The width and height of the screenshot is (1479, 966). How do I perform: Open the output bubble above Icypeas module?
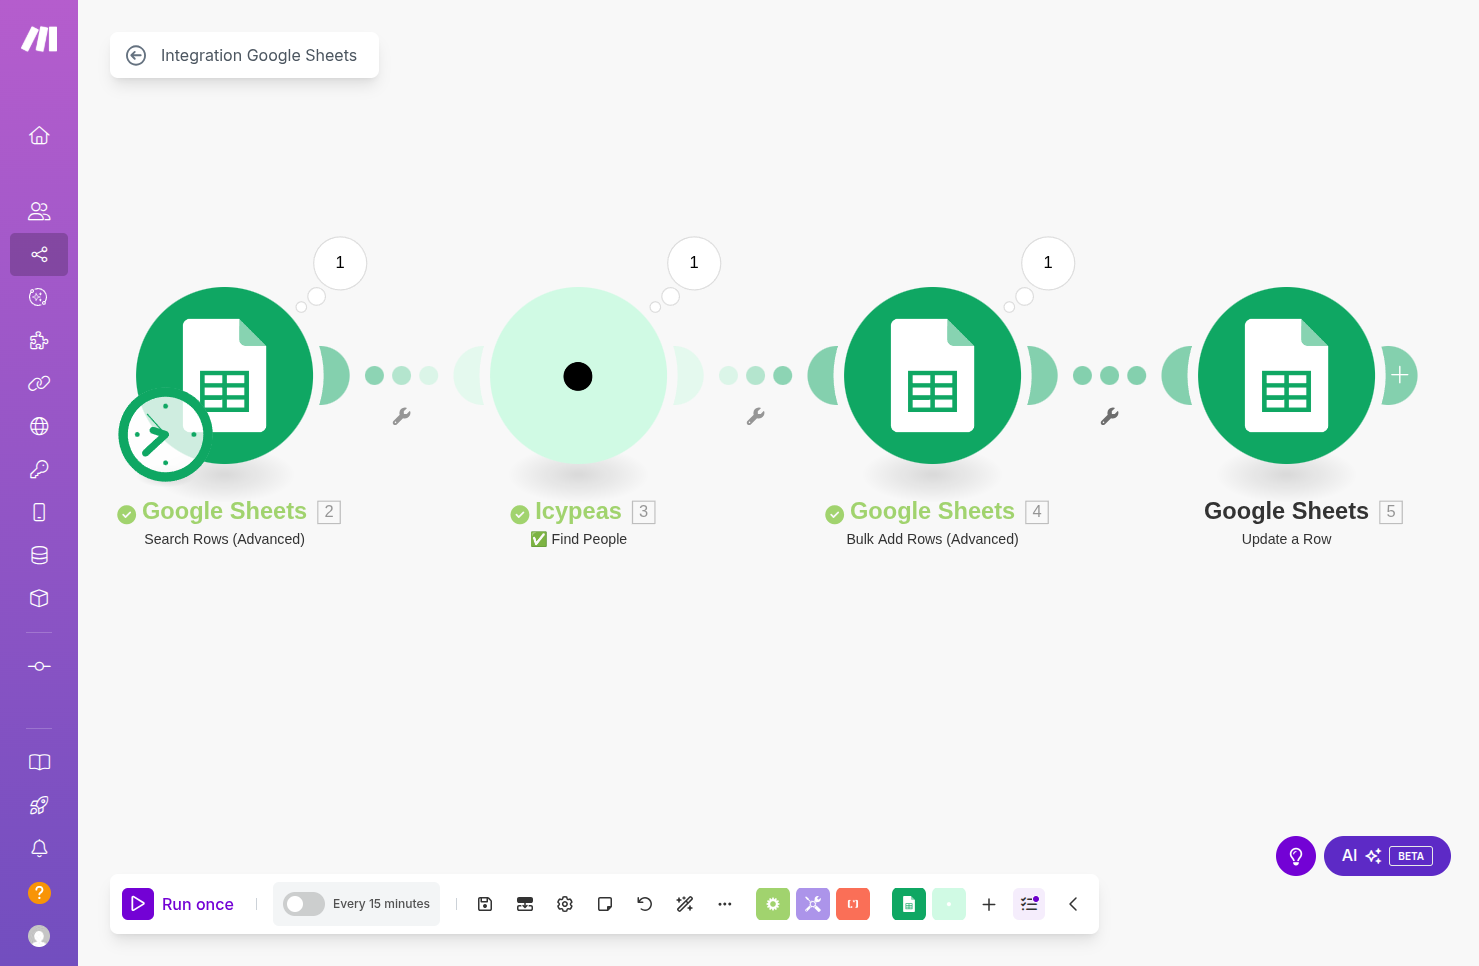pos(694,263)
